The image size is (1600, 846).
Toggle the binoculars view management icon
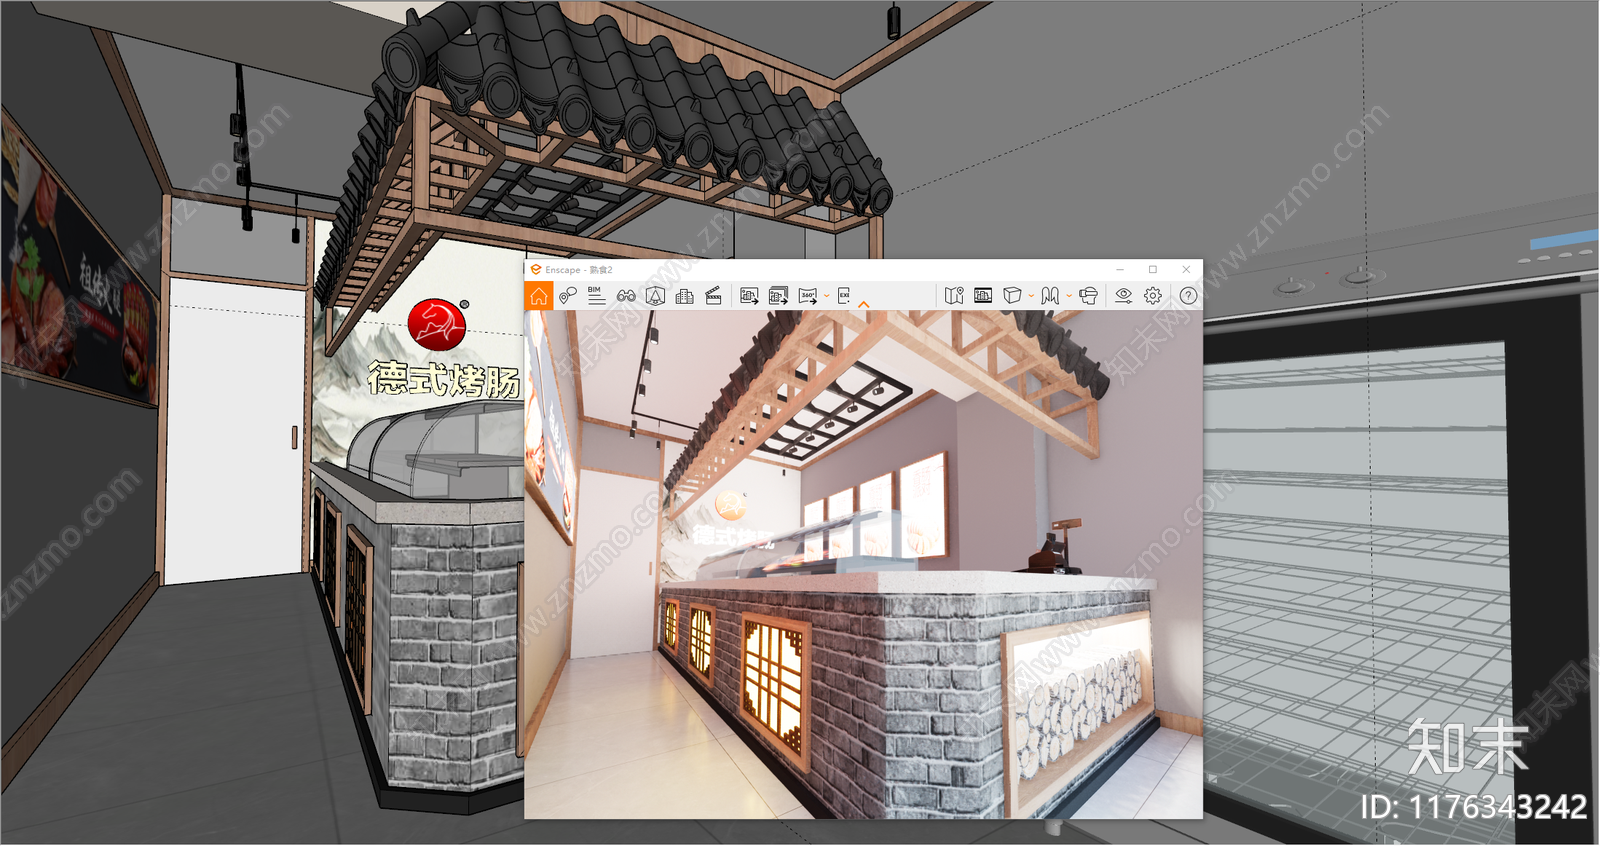click(x=626, y=296)
